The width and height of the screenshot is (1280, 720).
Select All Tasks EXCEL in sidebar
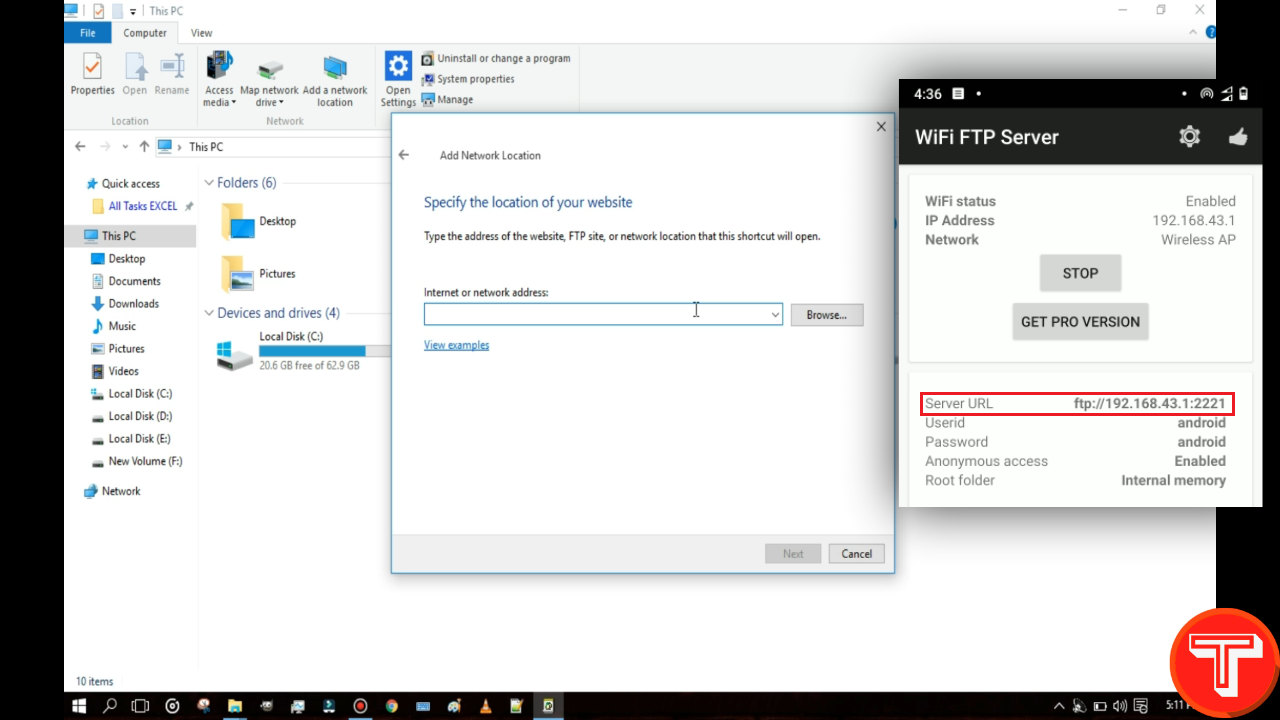142,206
